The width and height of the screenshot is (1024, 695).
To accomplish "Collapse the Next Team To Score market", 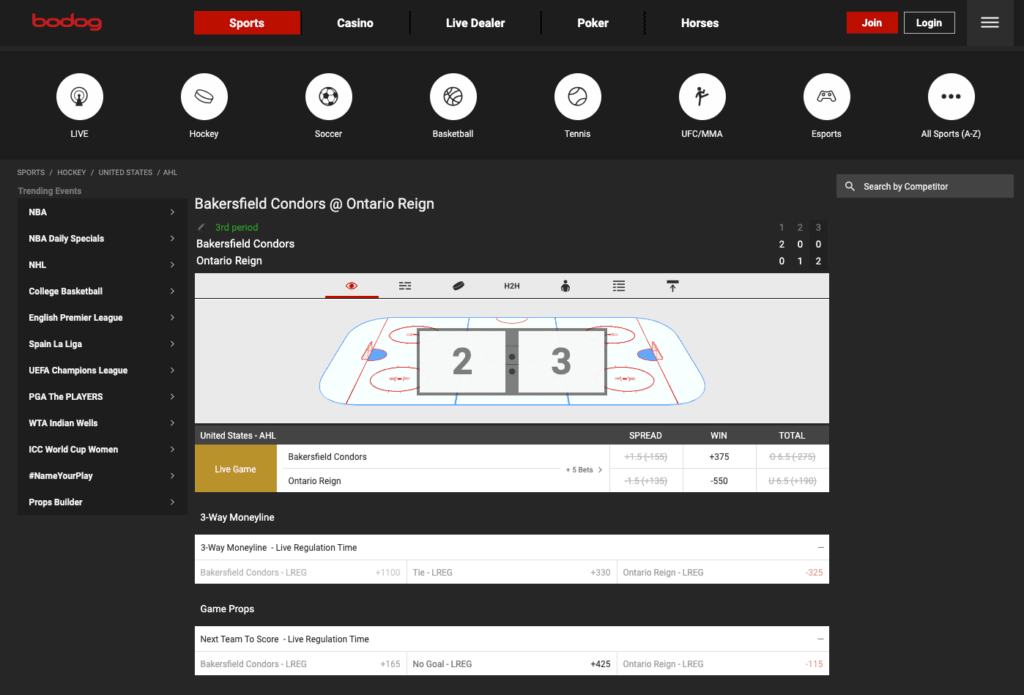I will pyautogui.click(x=821, y=639).
